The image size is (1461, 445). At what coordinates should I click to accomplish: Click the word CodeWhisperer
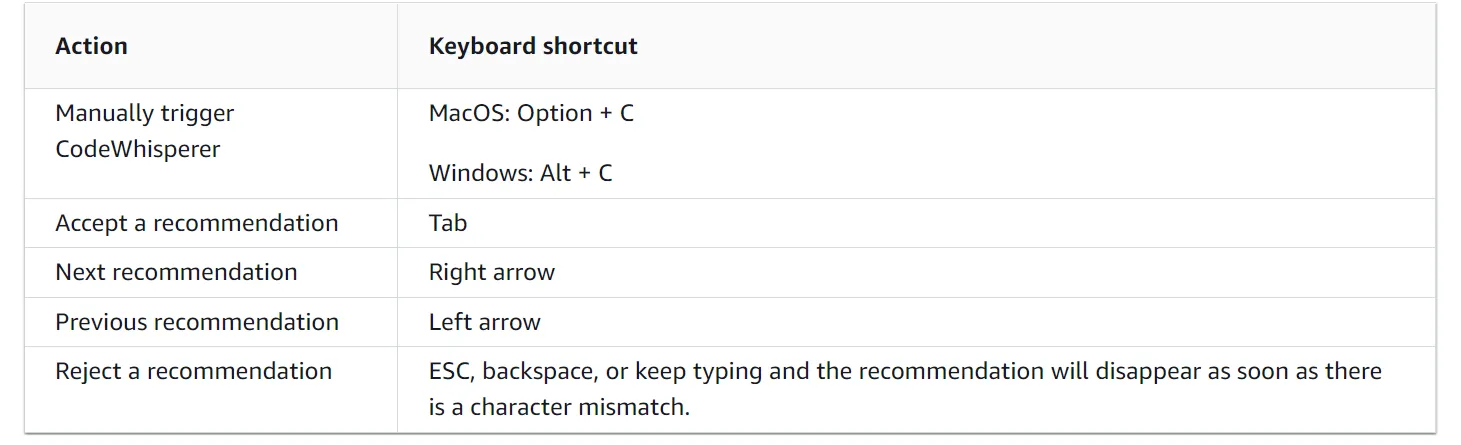click(138, 149)
